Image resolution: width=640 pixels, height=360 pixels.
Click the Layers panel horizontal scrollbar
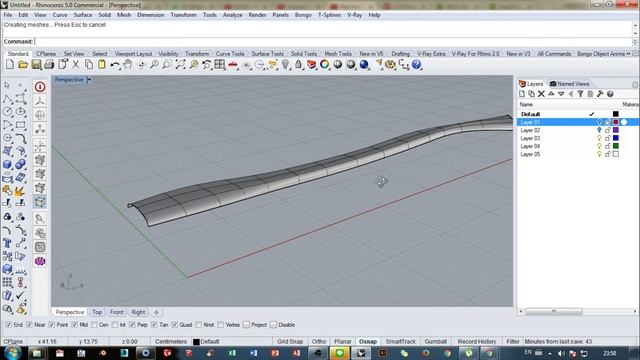tap(553, 311)
